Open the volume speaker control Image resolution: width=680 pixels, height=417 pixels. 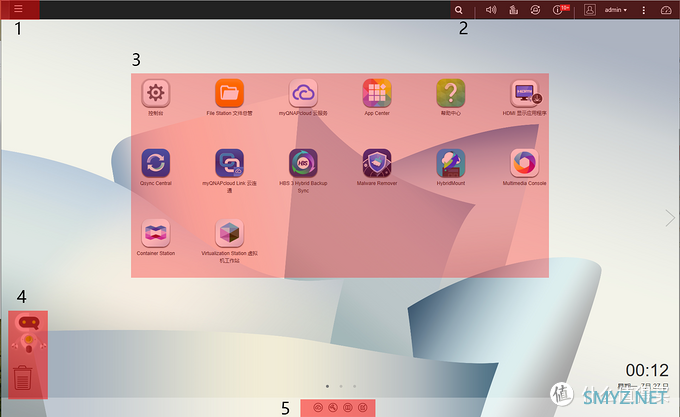(491, 10)
